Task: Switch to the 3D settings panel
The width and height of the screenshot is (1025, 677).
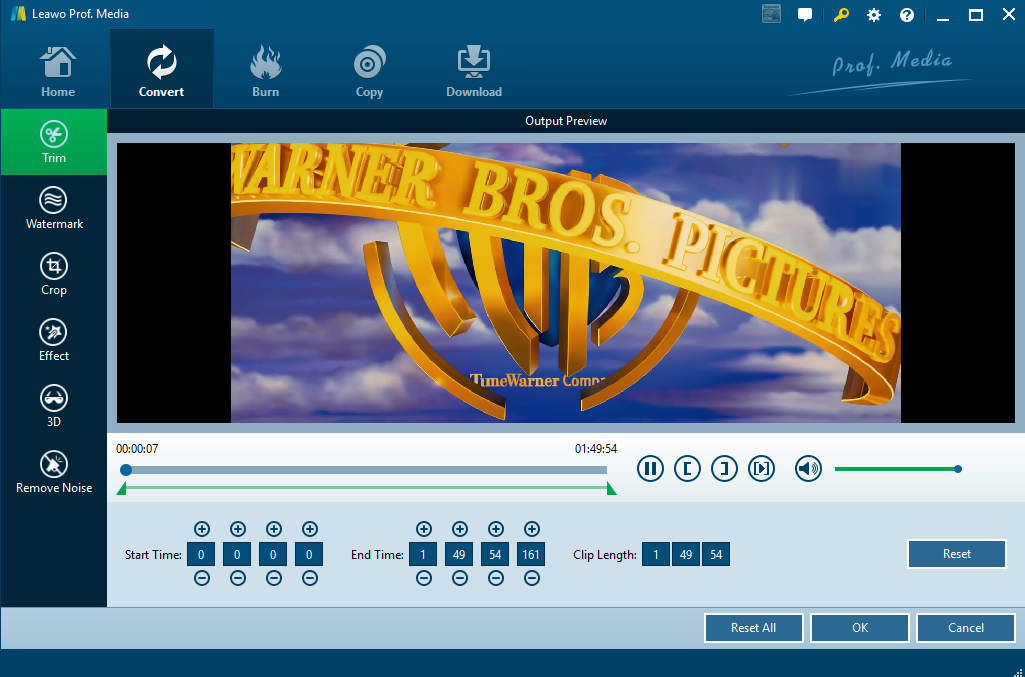Action: tap(54, 405)
